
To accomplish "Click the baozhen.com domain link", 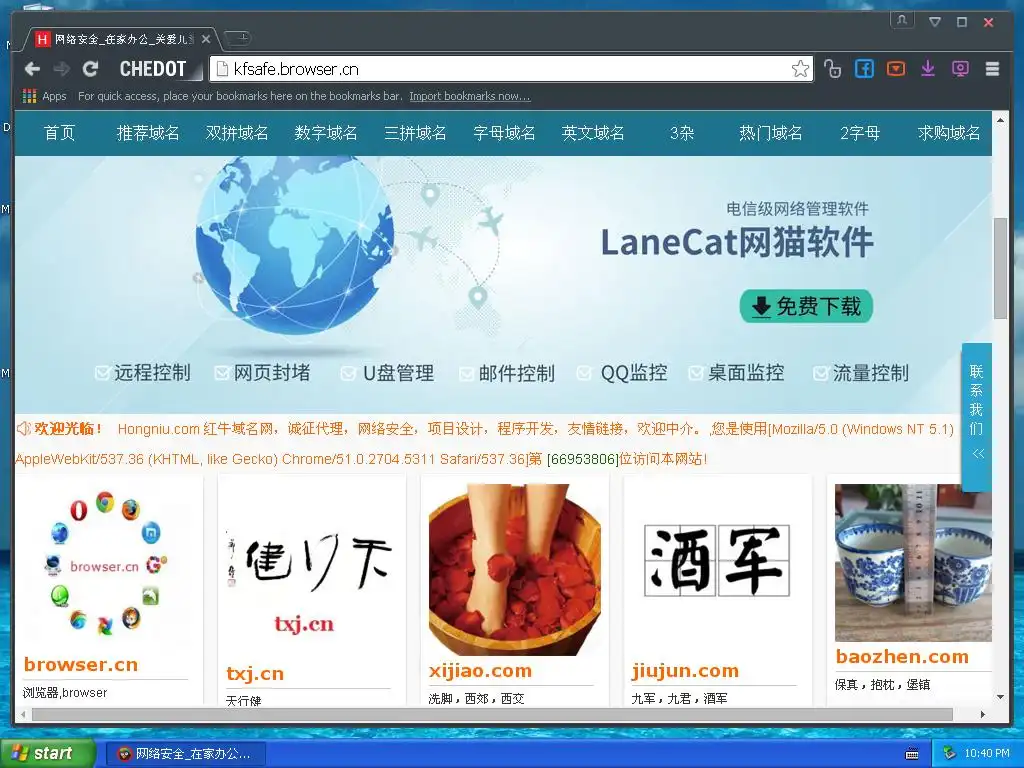I will (902, 656).
